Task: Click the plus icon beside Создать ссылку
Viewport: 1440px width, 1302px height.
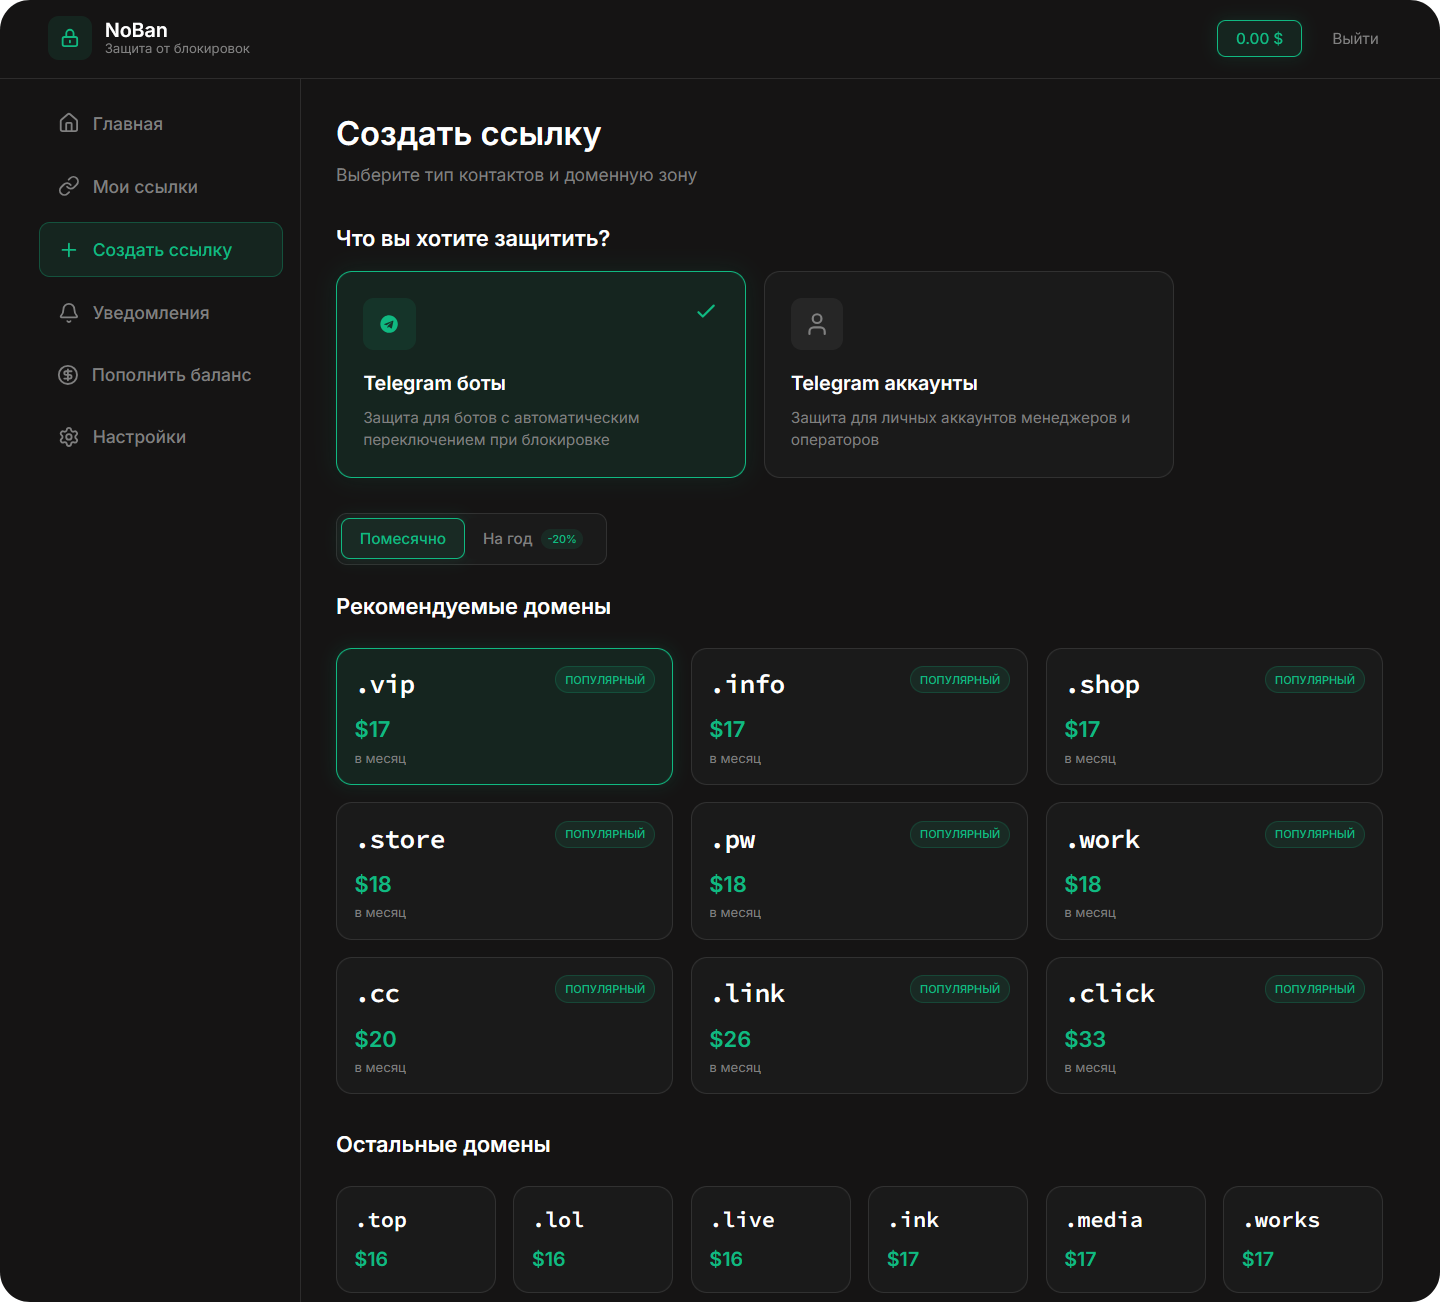Action: pos(69,250)
